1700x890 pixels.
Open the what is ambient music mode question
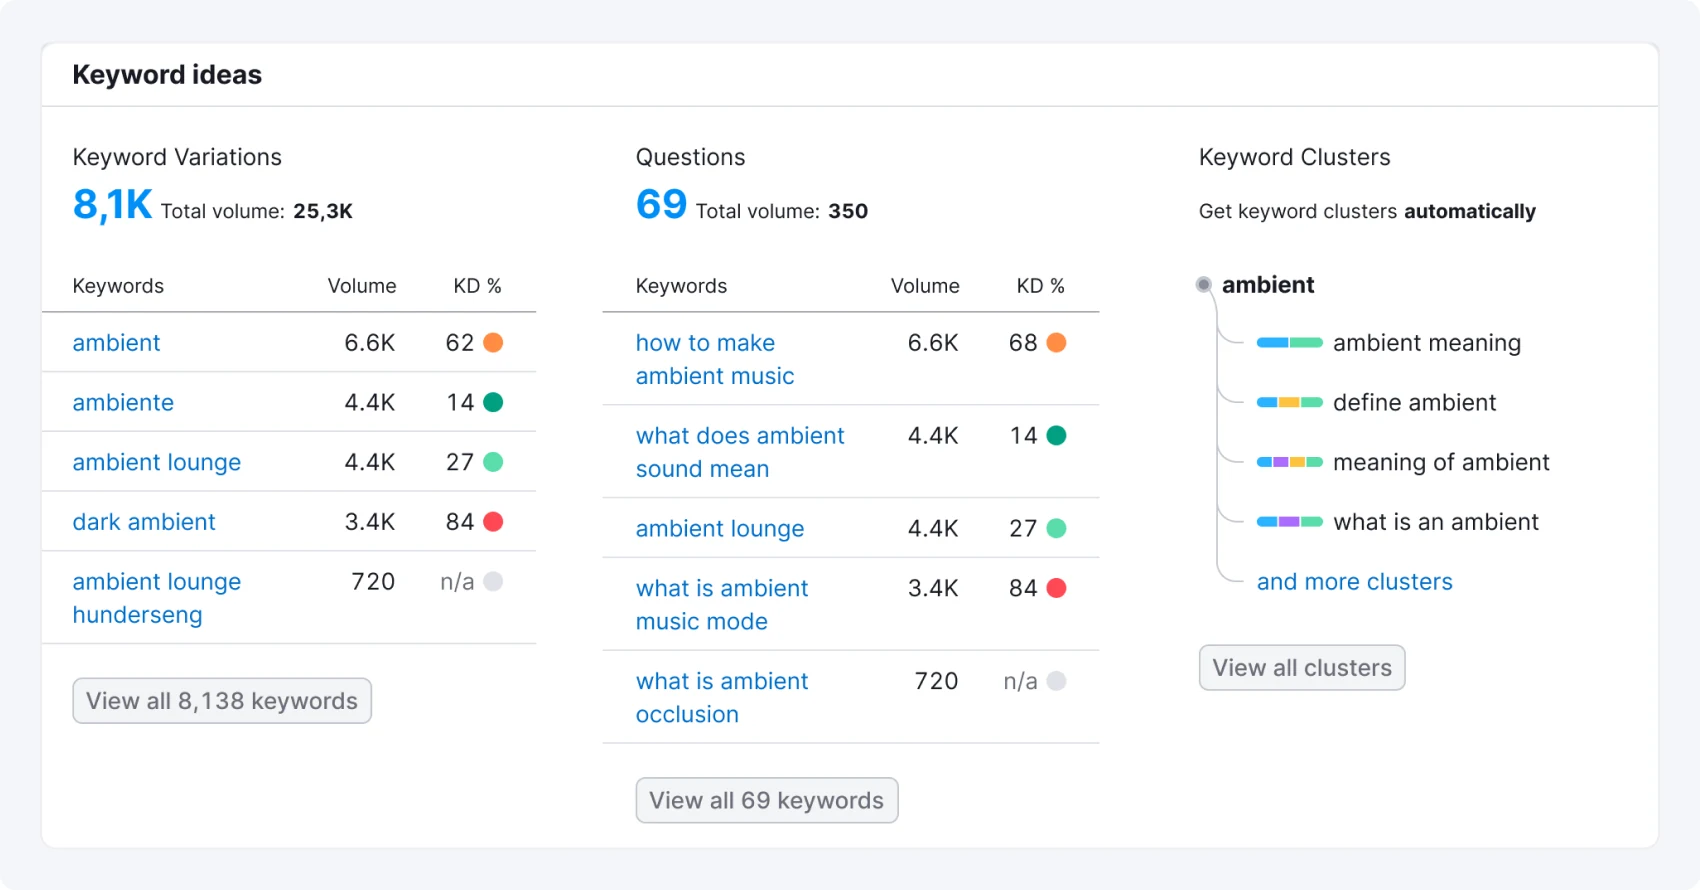[722, 605]
